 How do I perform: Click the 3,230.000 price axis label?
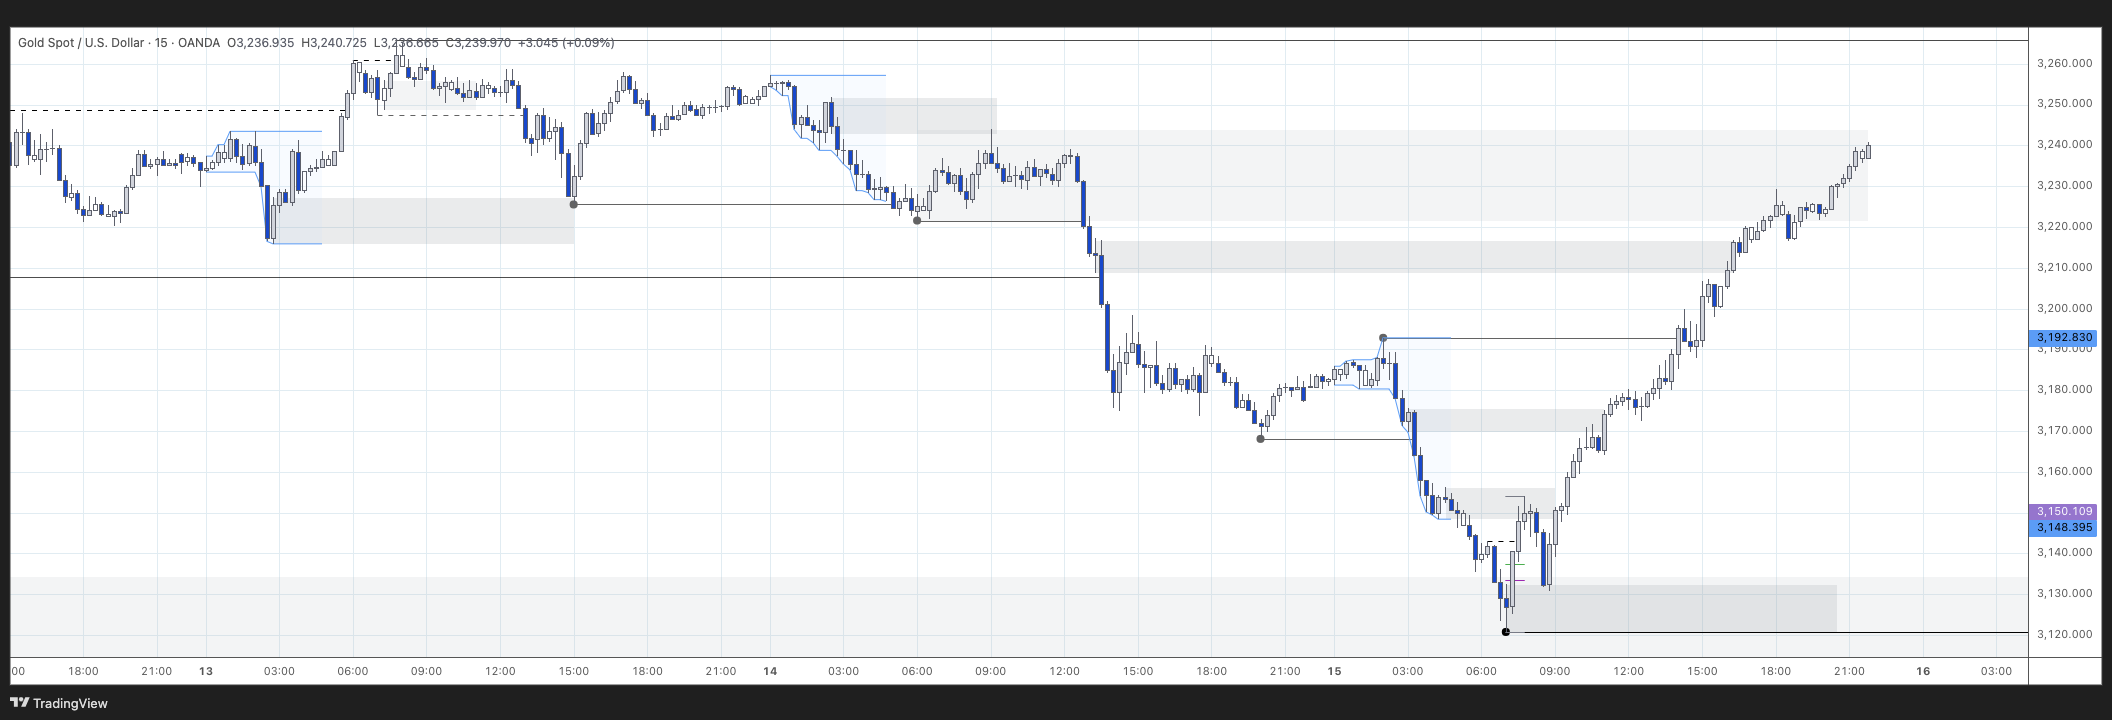click(x=2064, y=185)
